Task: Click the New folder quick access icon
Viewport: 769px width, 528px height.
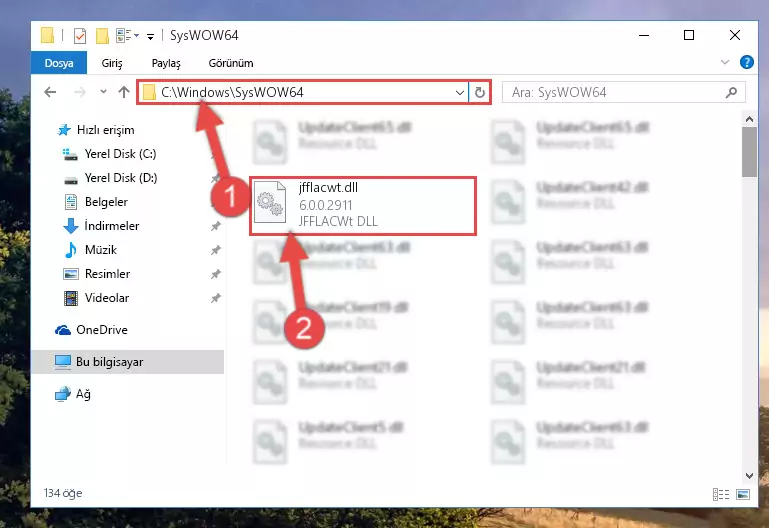Action: 102,35
